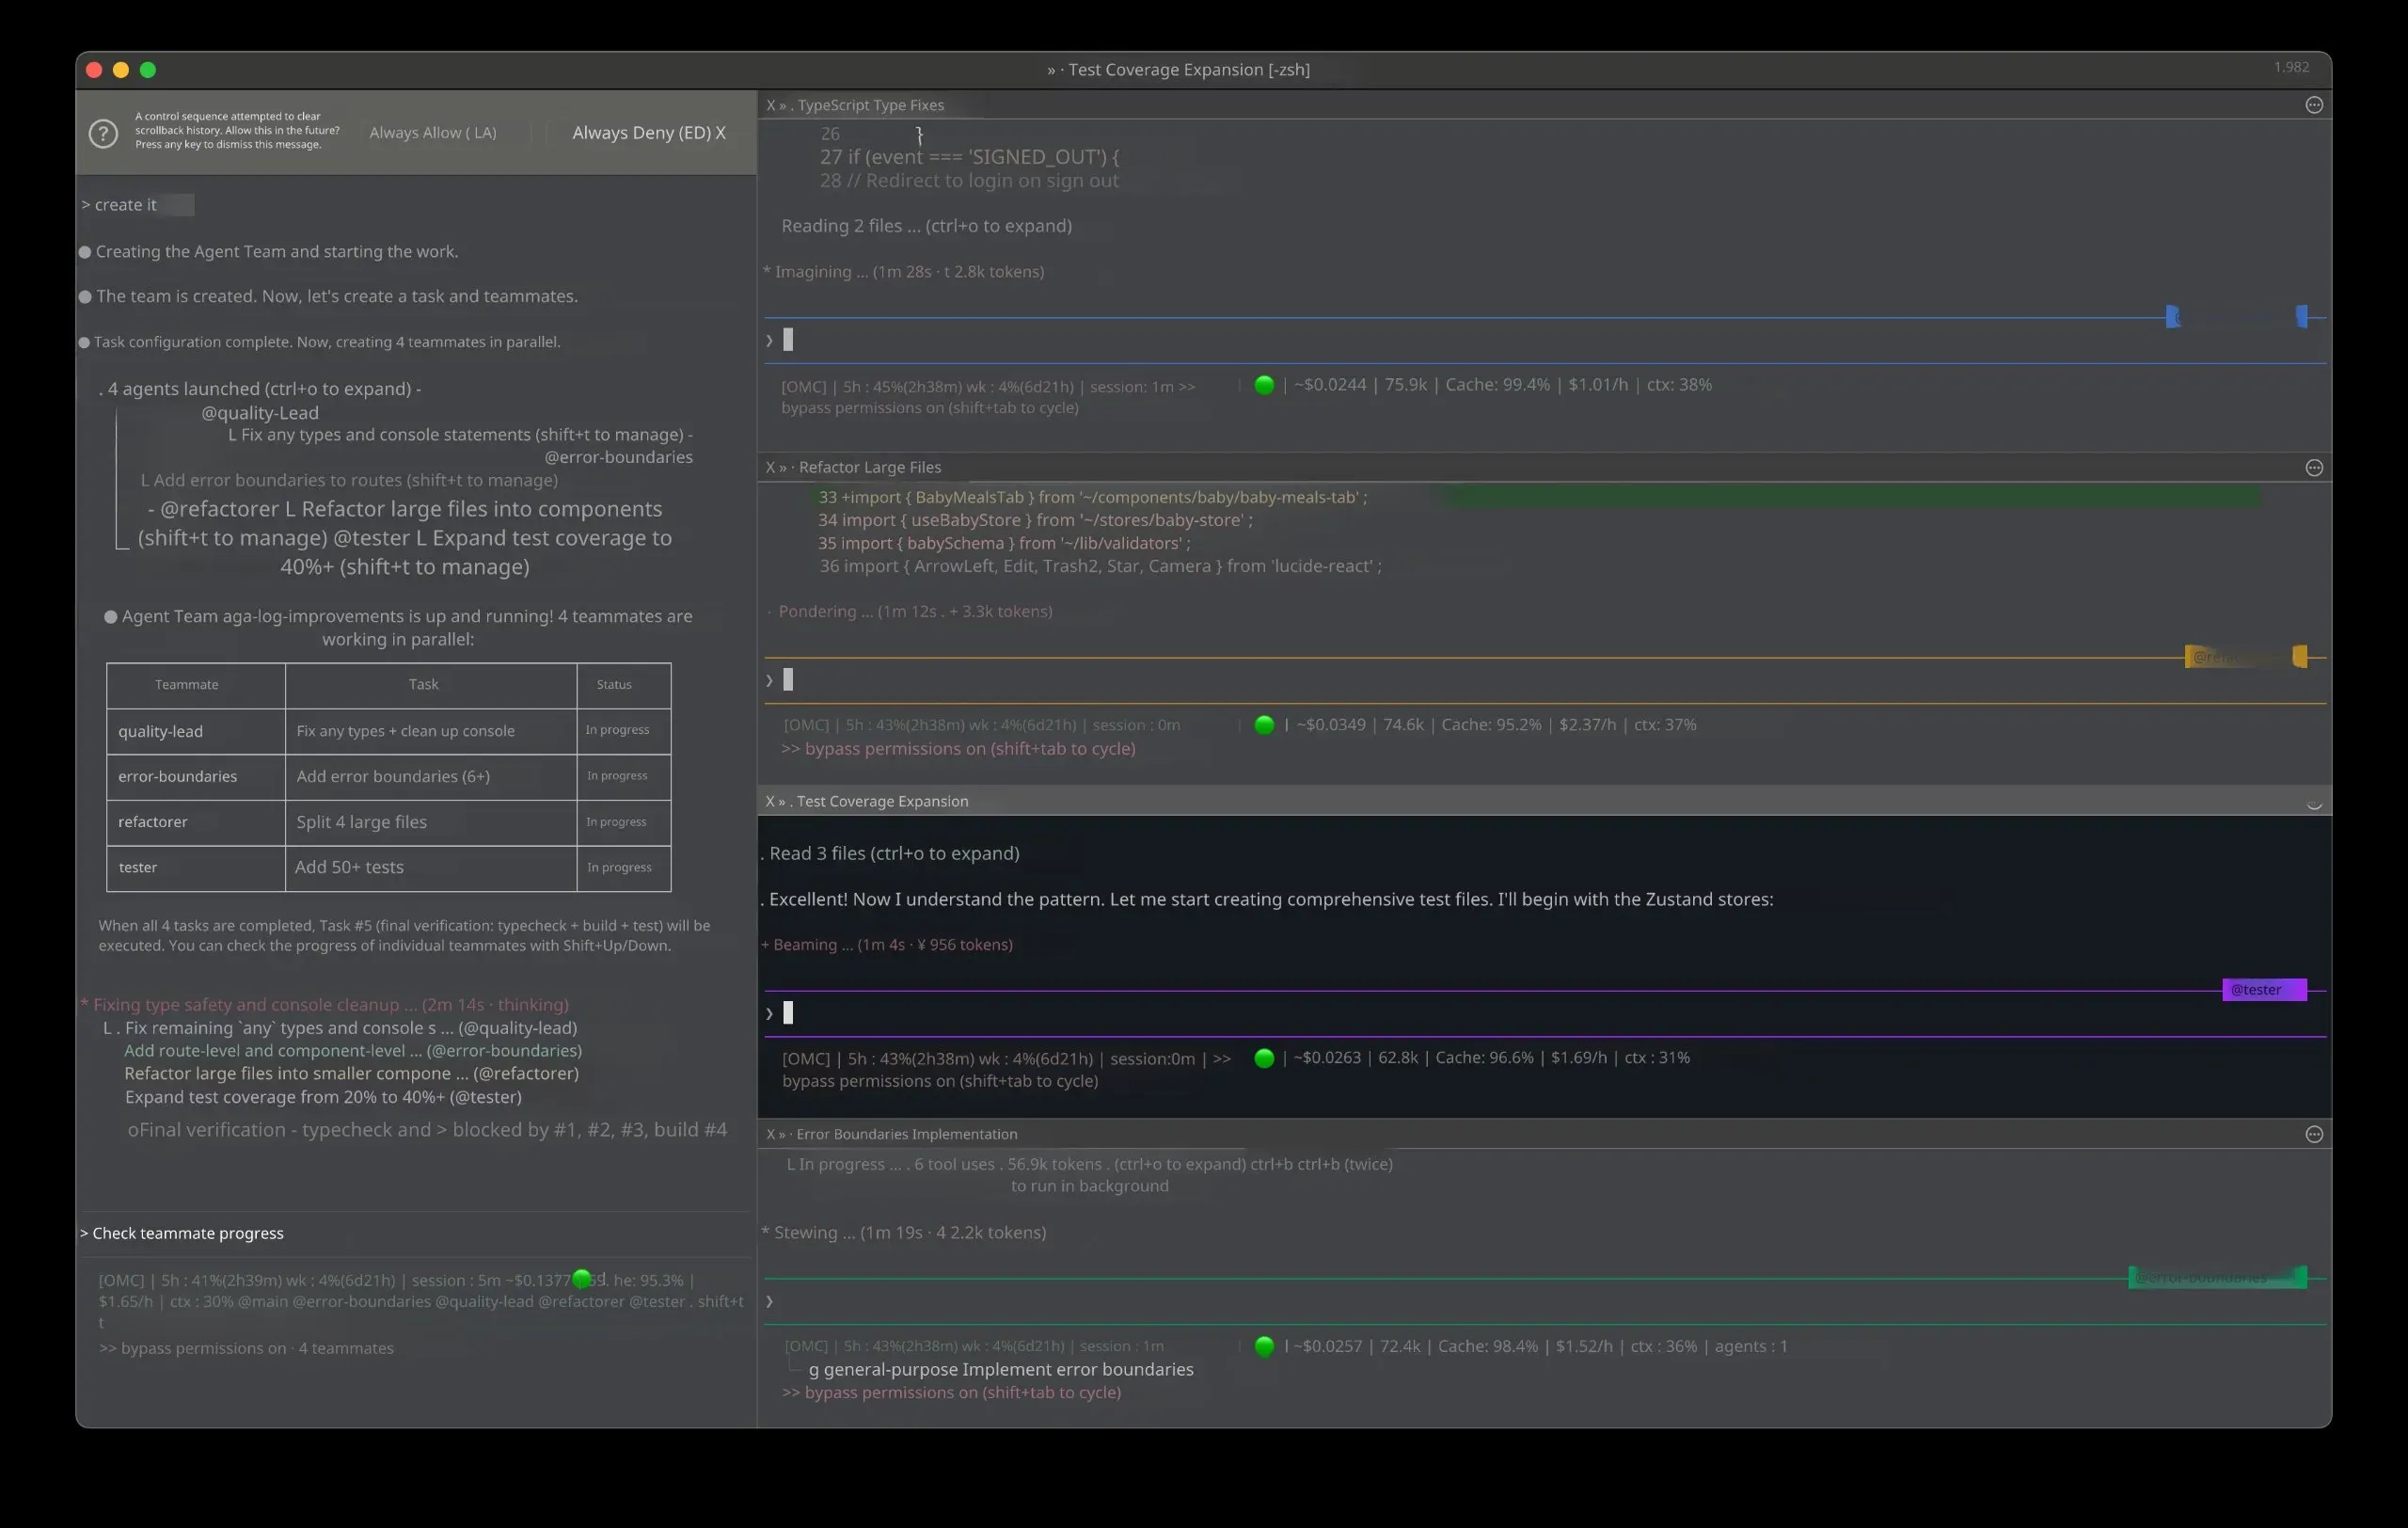Viewport: 2408px width, 1528px height.
Task: Click green status dot in Refactor Large Files pane
Action: [1264, 725]
